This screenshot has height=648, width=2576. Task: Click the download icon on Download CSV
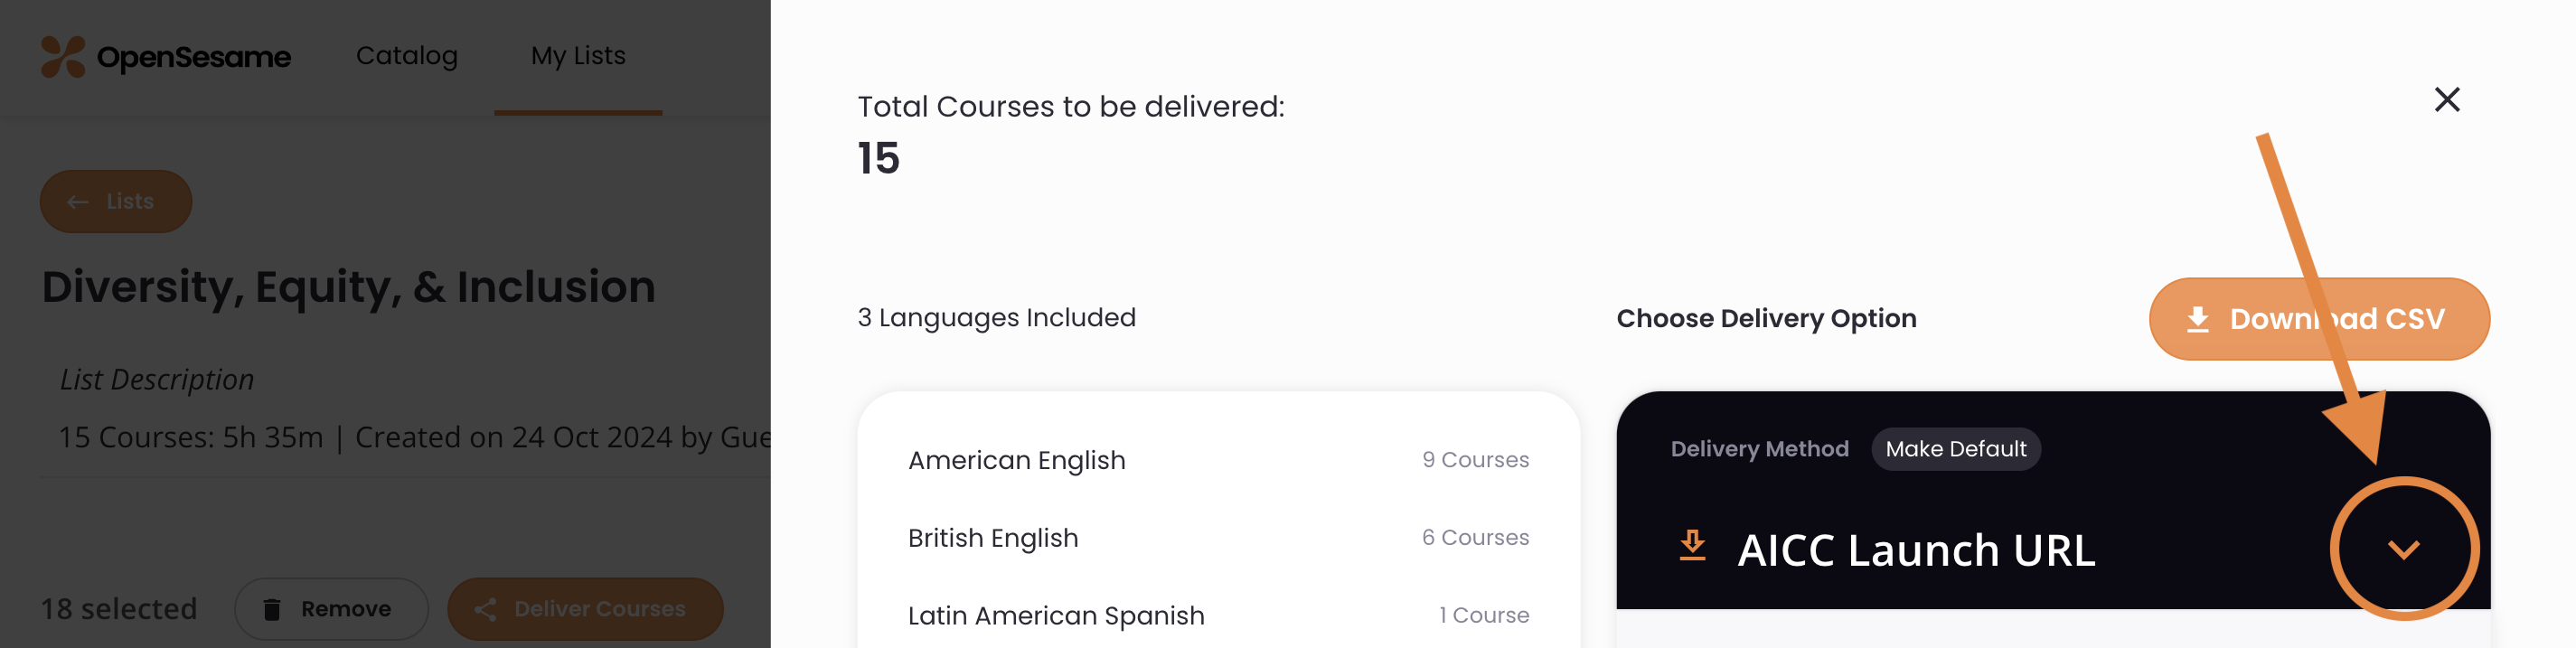2197,319
